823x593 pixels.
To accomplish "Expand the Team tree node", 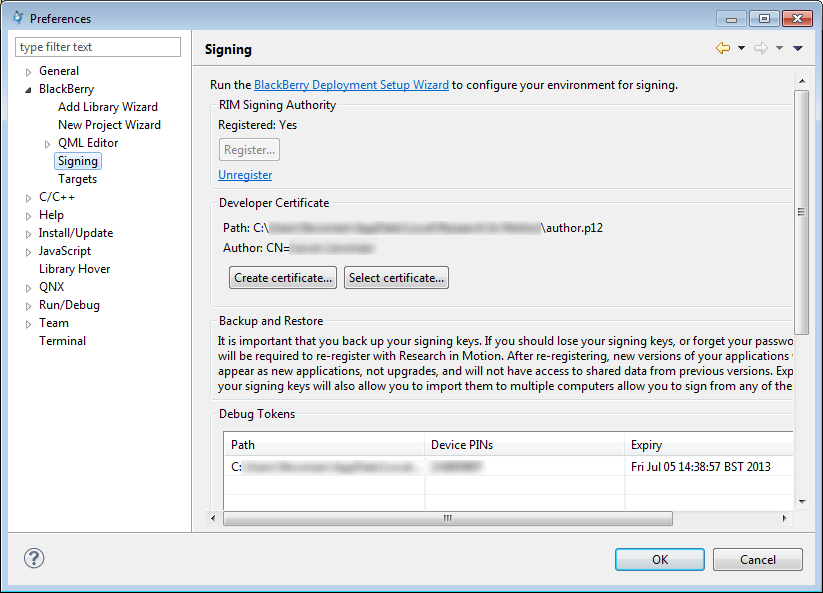I will (28, 324).
